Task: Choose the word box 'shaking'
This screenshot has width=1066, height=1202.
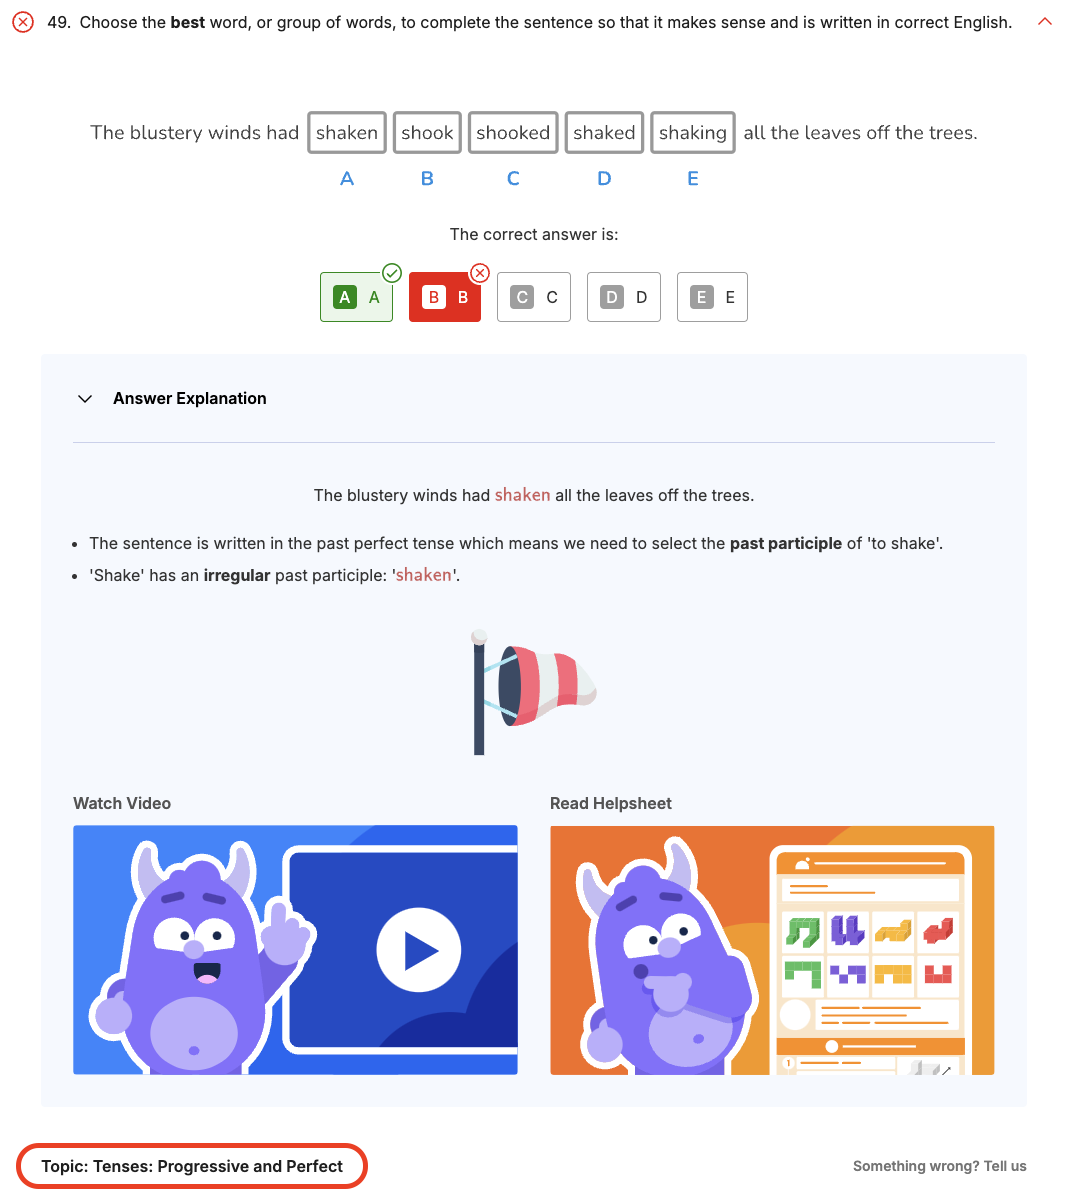Action: pos(693,132)
